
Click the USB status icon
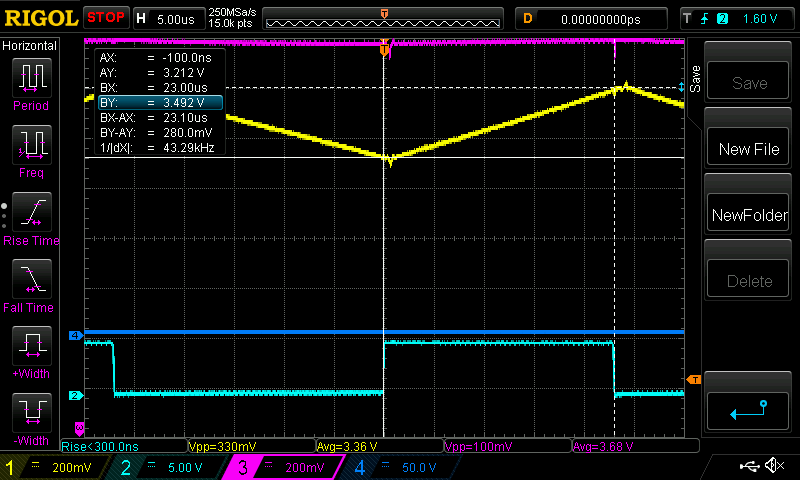749,466
